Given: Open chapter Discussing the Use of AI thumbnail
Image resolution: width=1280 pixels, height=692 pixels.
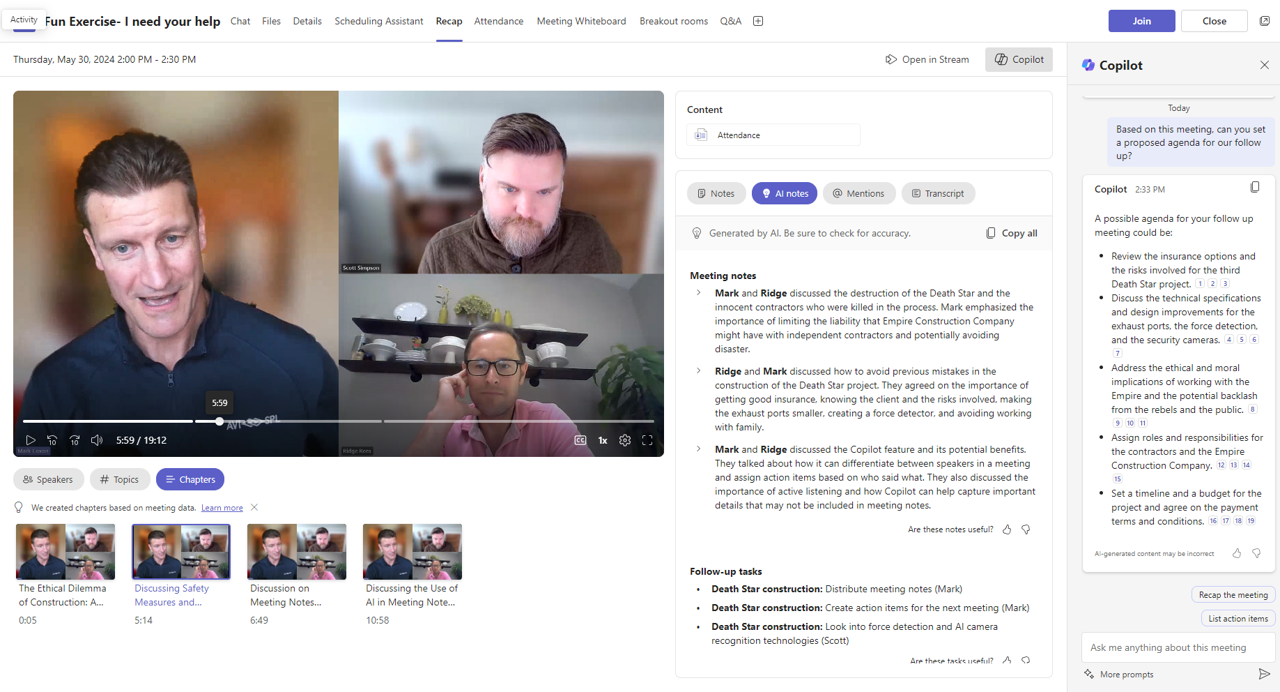Looking at the screenshot, I should [412, 552].
